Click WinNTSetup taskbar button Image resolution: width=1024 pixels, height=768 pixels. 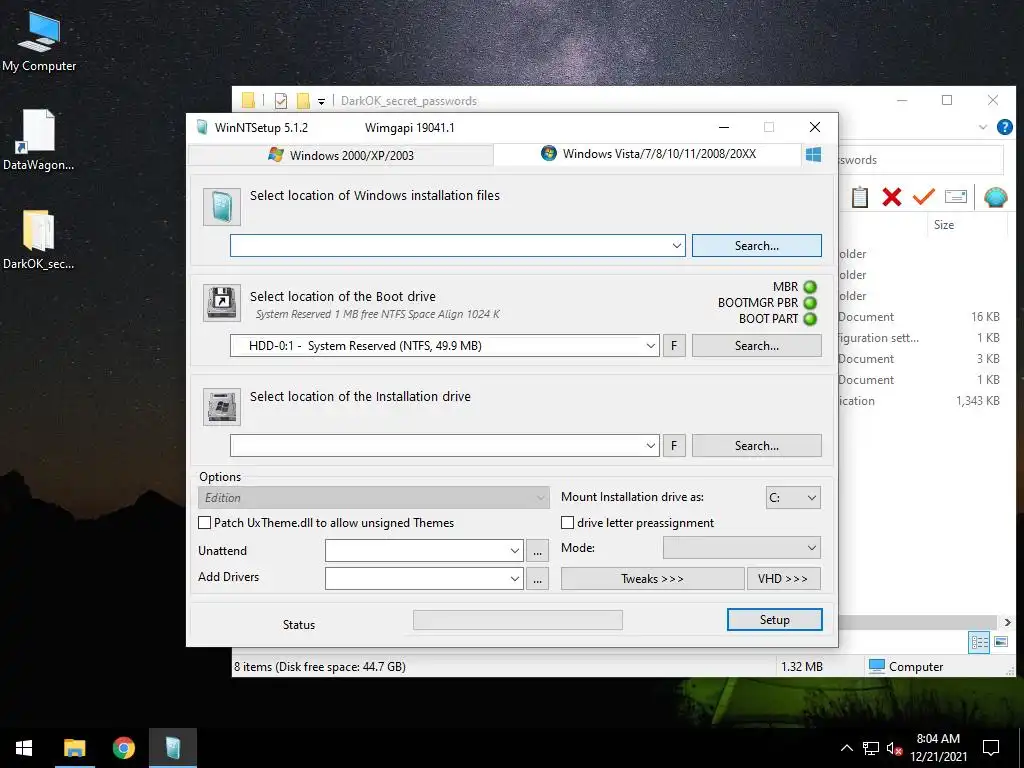(172, 748)
